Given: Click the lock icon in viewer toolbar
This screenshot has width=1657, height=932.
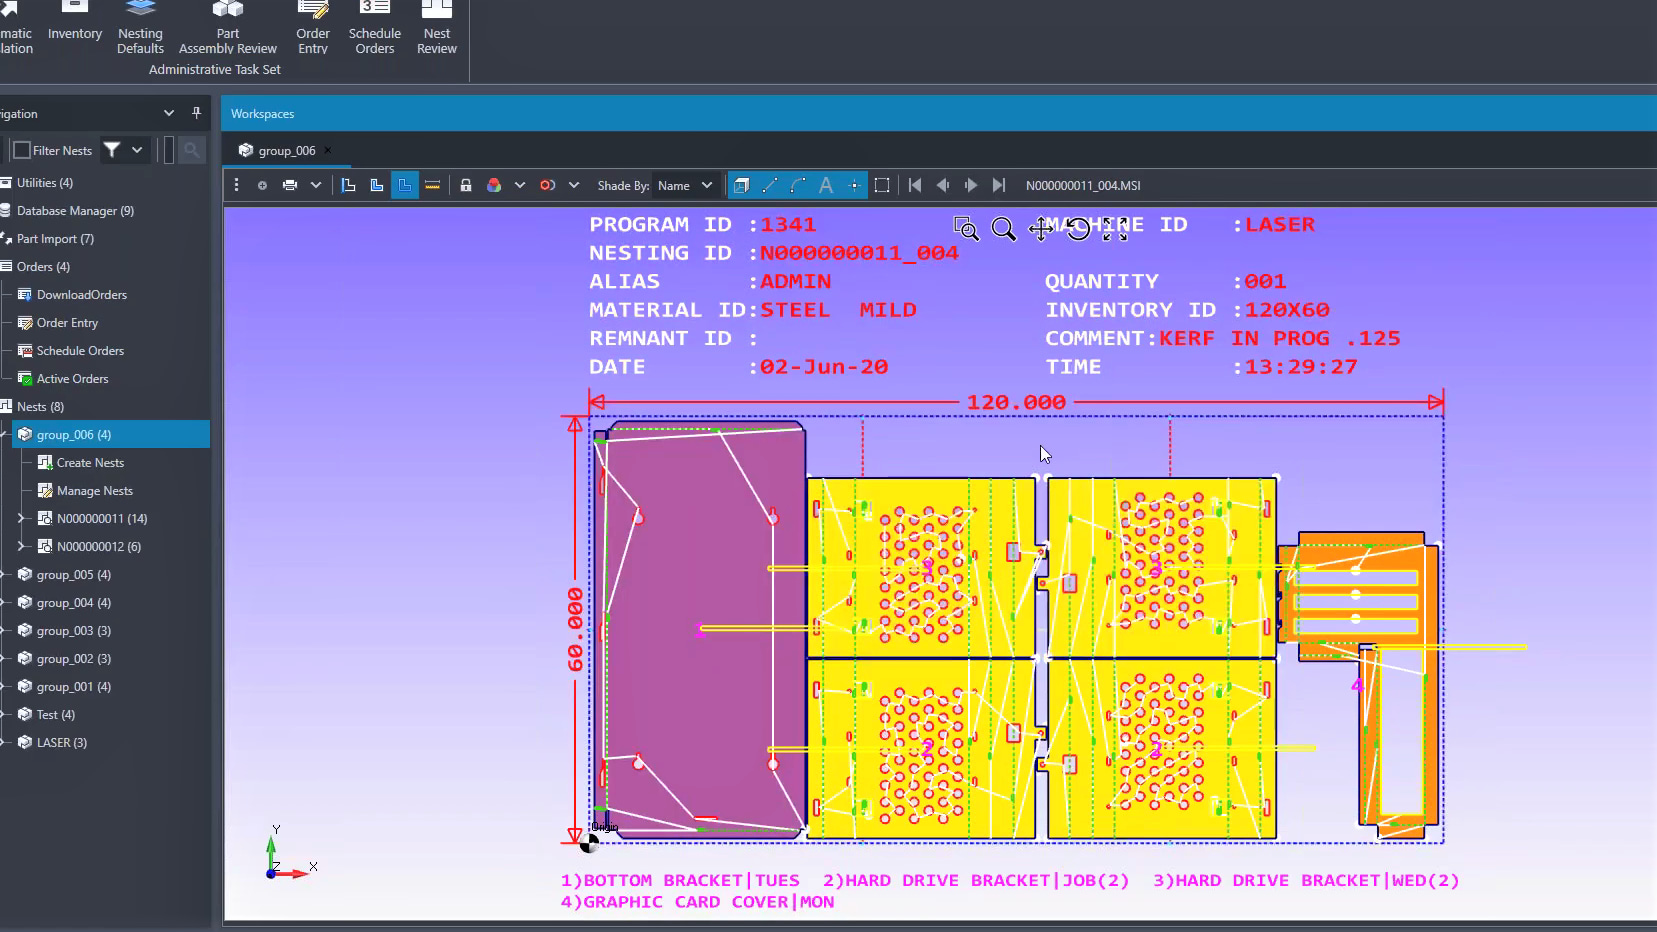Looking at the screenshot, I should [x=465, y=185].
